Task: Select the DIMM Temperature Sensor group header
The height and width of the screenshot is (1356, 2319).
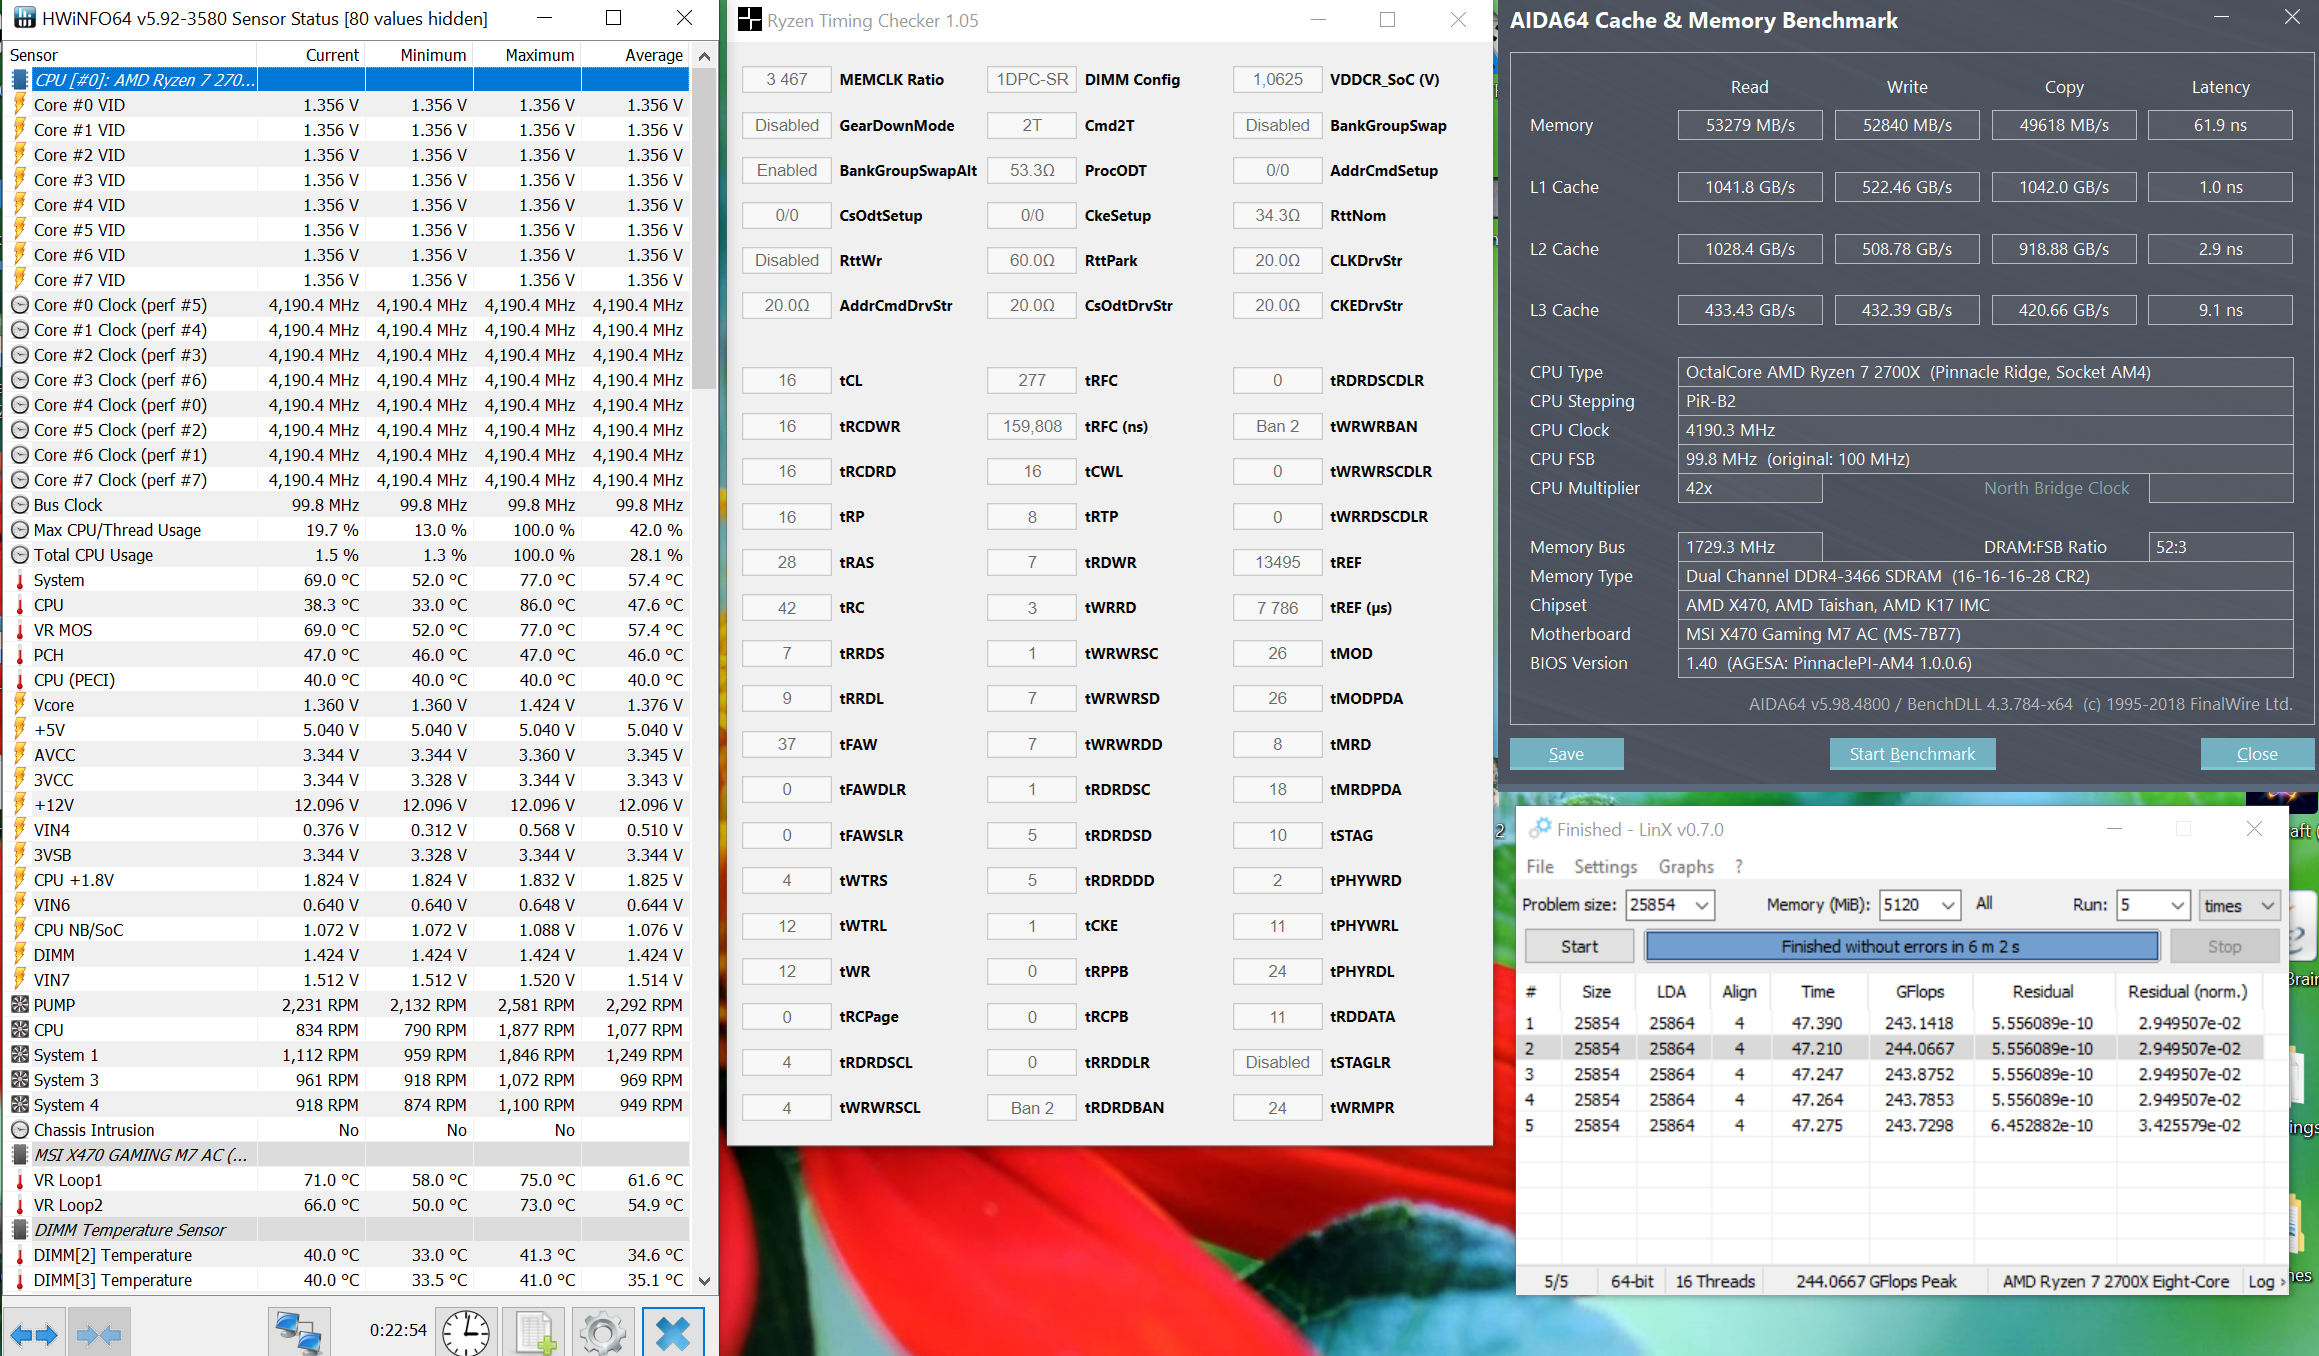Action: tap(130, 1230)
